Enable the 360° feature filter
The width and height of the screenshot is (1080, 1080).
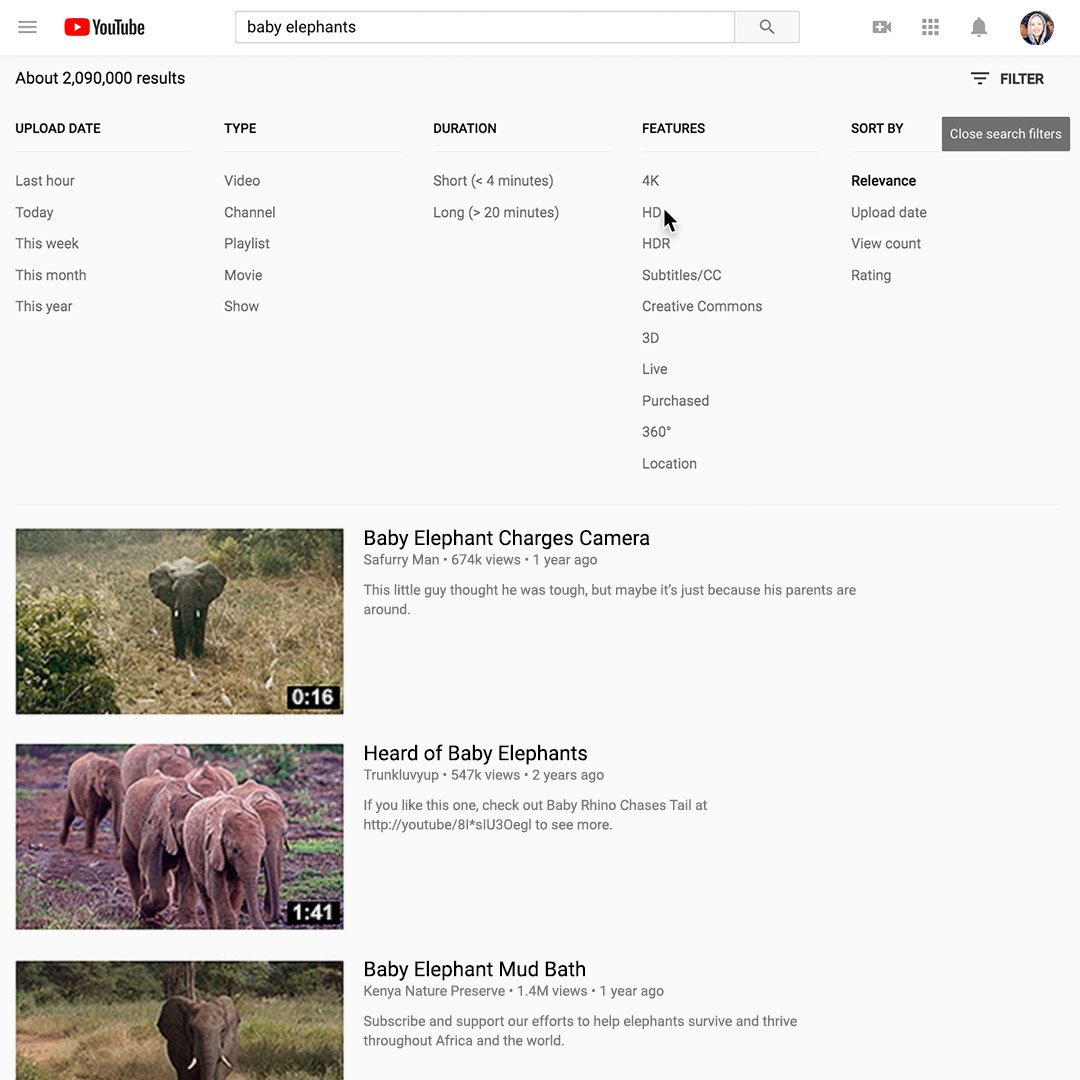(x=656, y=431)
